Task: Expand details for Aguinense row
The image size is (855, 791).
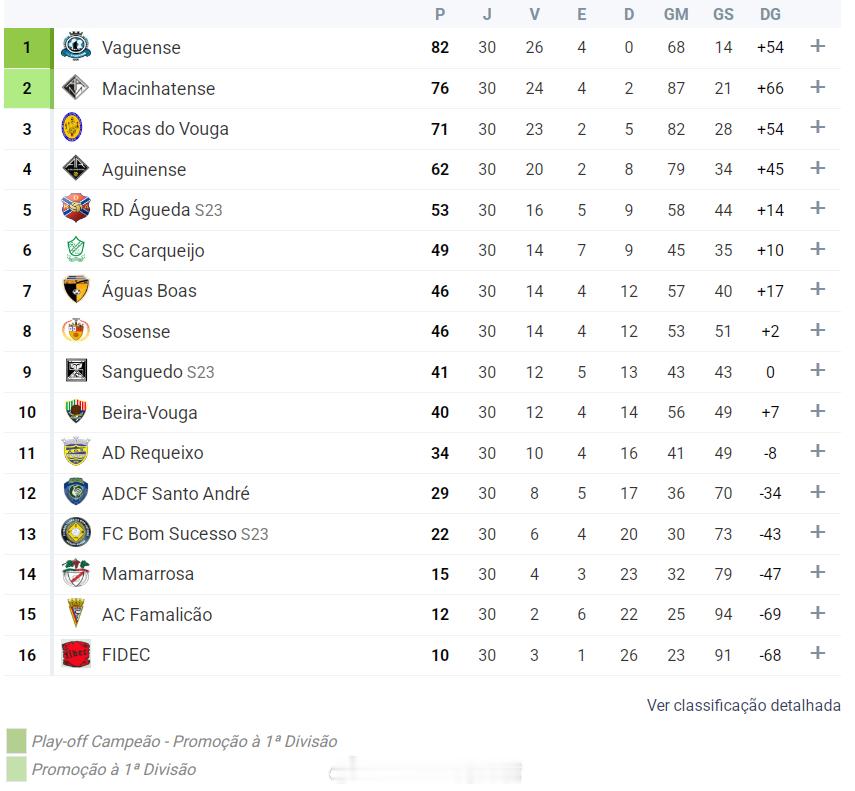Action: tap(817, 168)
